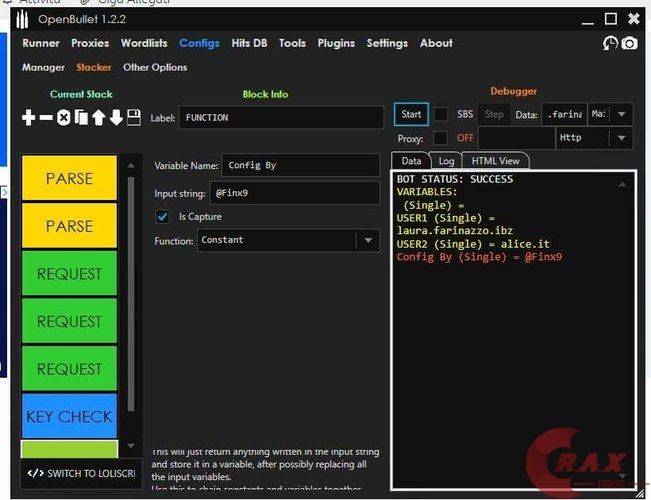The height and width of the screenshot is (500, 651).
Task: Click the 'VARIABLES:' line in debugger output
Action: 427,192
